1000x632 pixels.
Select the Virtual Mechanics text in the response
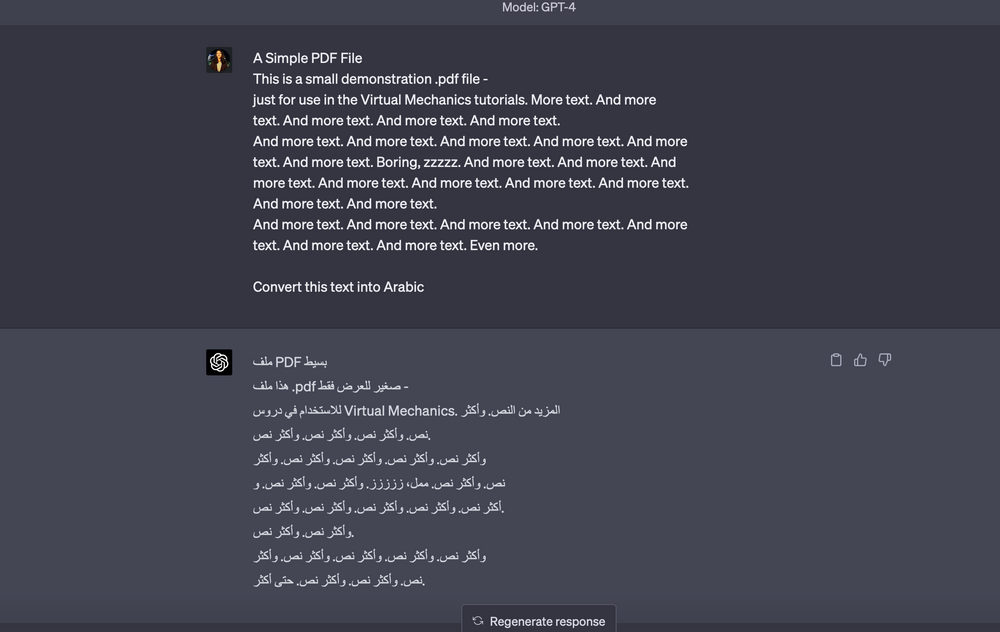click(397, 410)
